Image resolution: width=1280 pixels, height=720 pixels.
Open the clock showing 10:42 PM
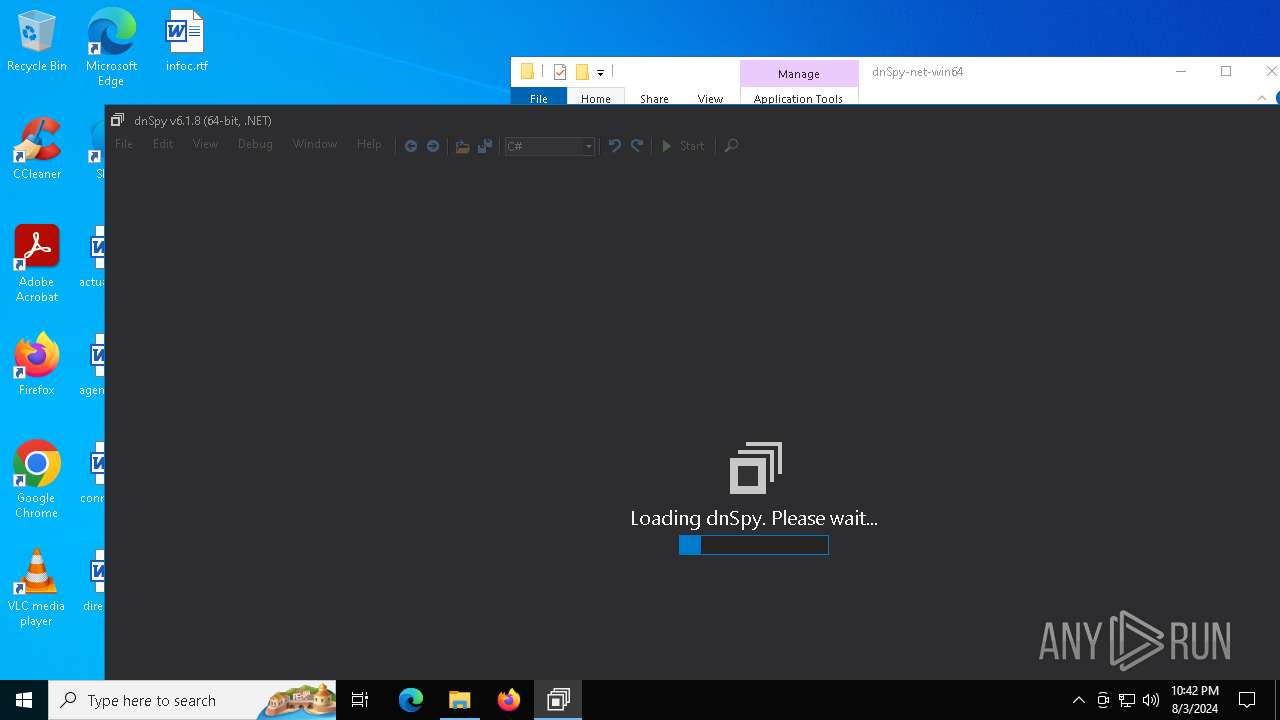[1194, 700]
